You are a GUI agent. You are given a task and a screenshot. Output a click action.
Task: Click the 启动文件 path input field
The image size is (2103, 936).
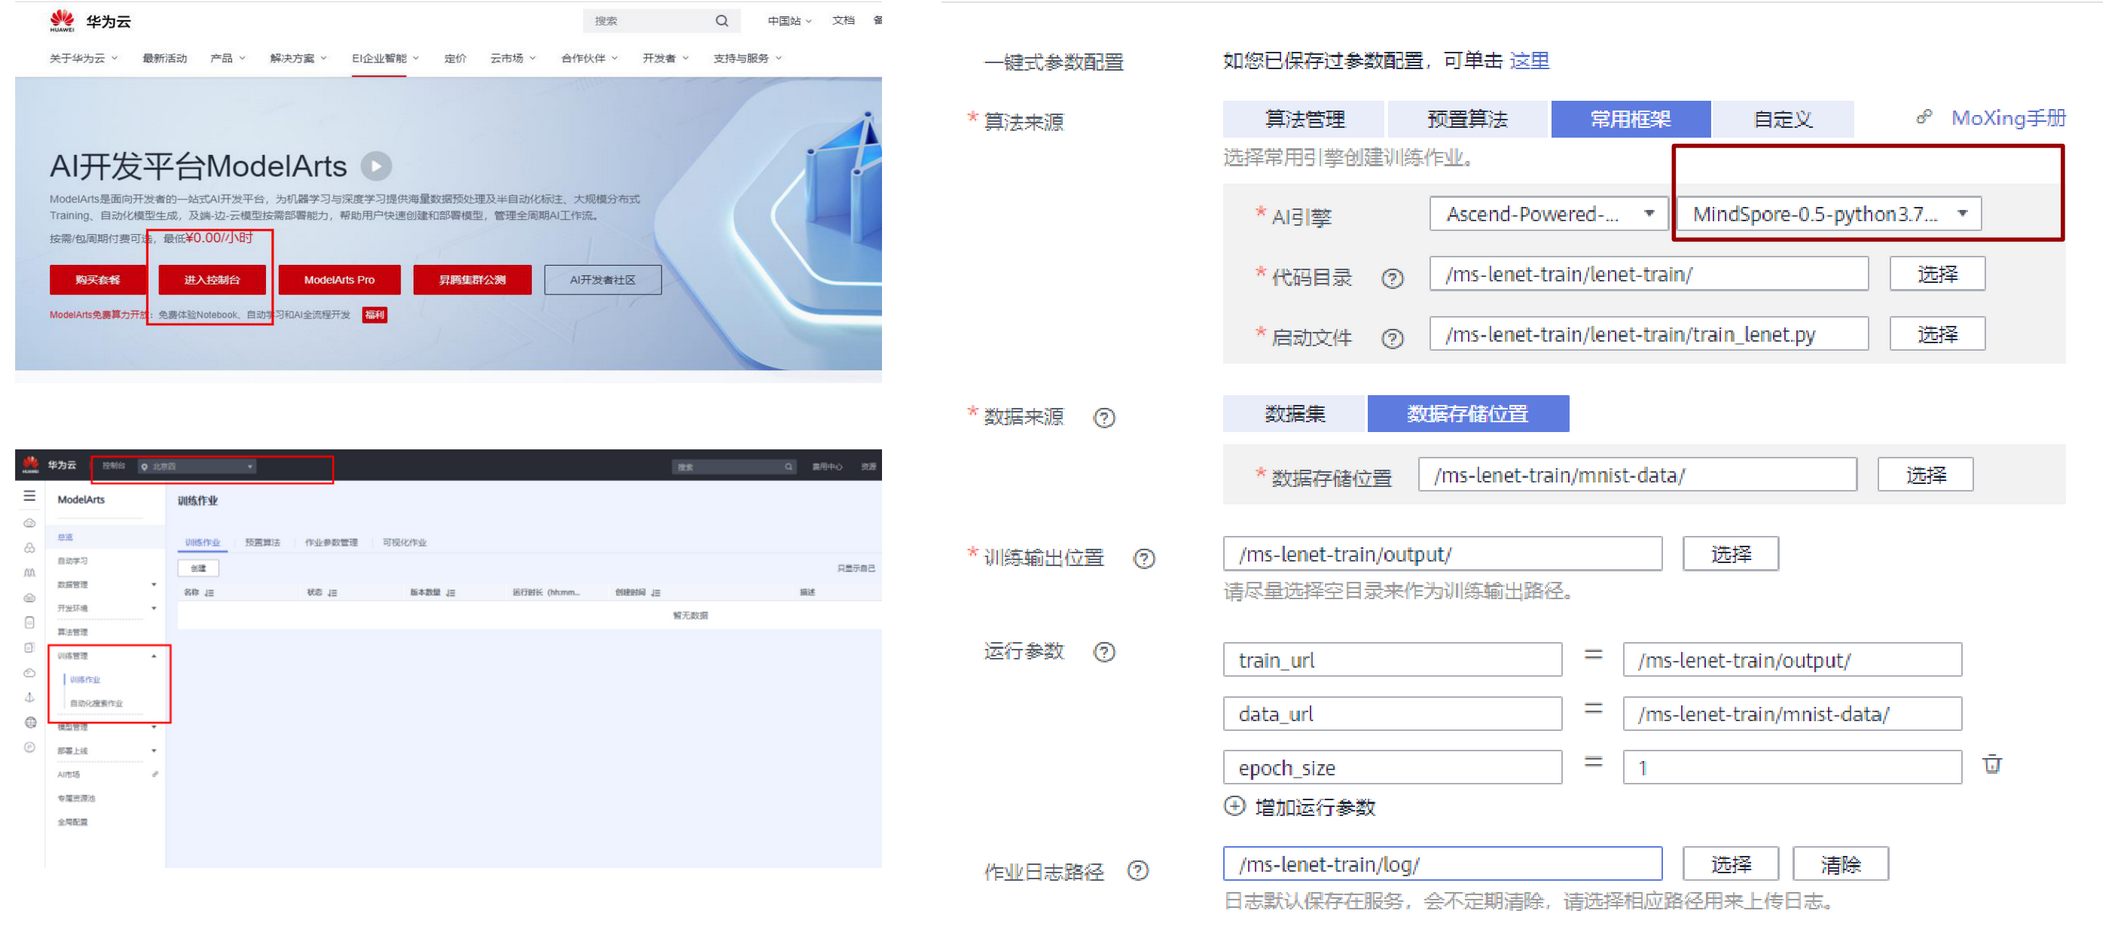(1649, 334)
